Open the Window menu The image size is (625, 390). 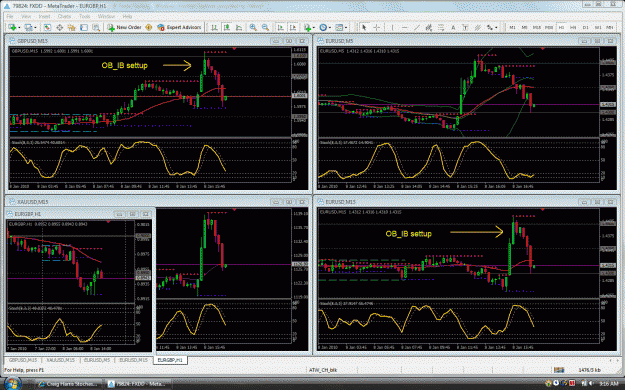coord(106,17)
